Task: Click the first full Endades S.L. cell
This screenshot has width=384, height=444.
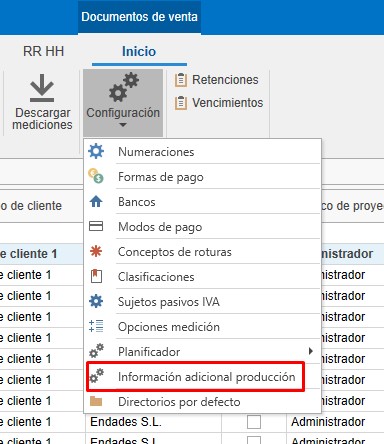Action: [x=153, y=422]
